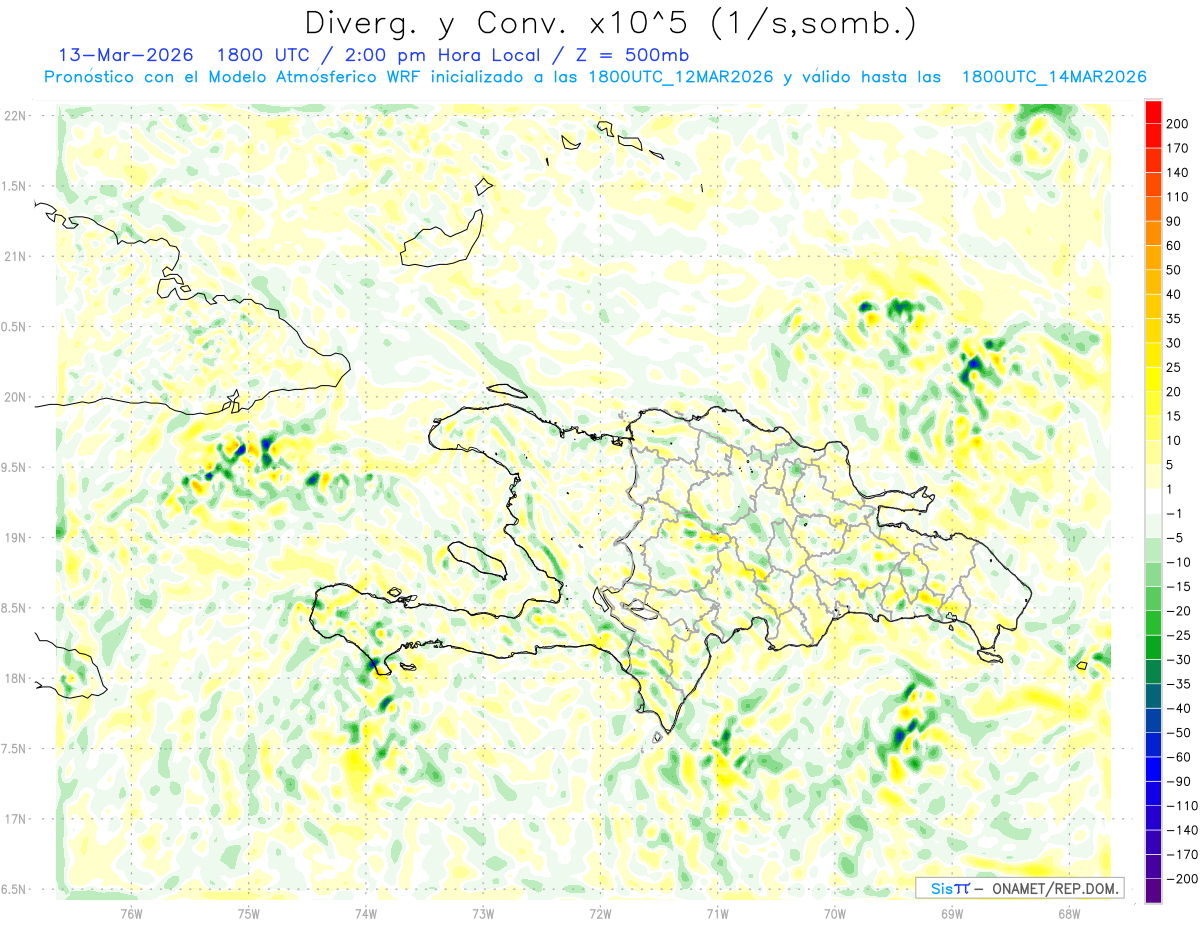Pick the orange colorbar segment between 60 and 90

click(x=1153, y=234)
